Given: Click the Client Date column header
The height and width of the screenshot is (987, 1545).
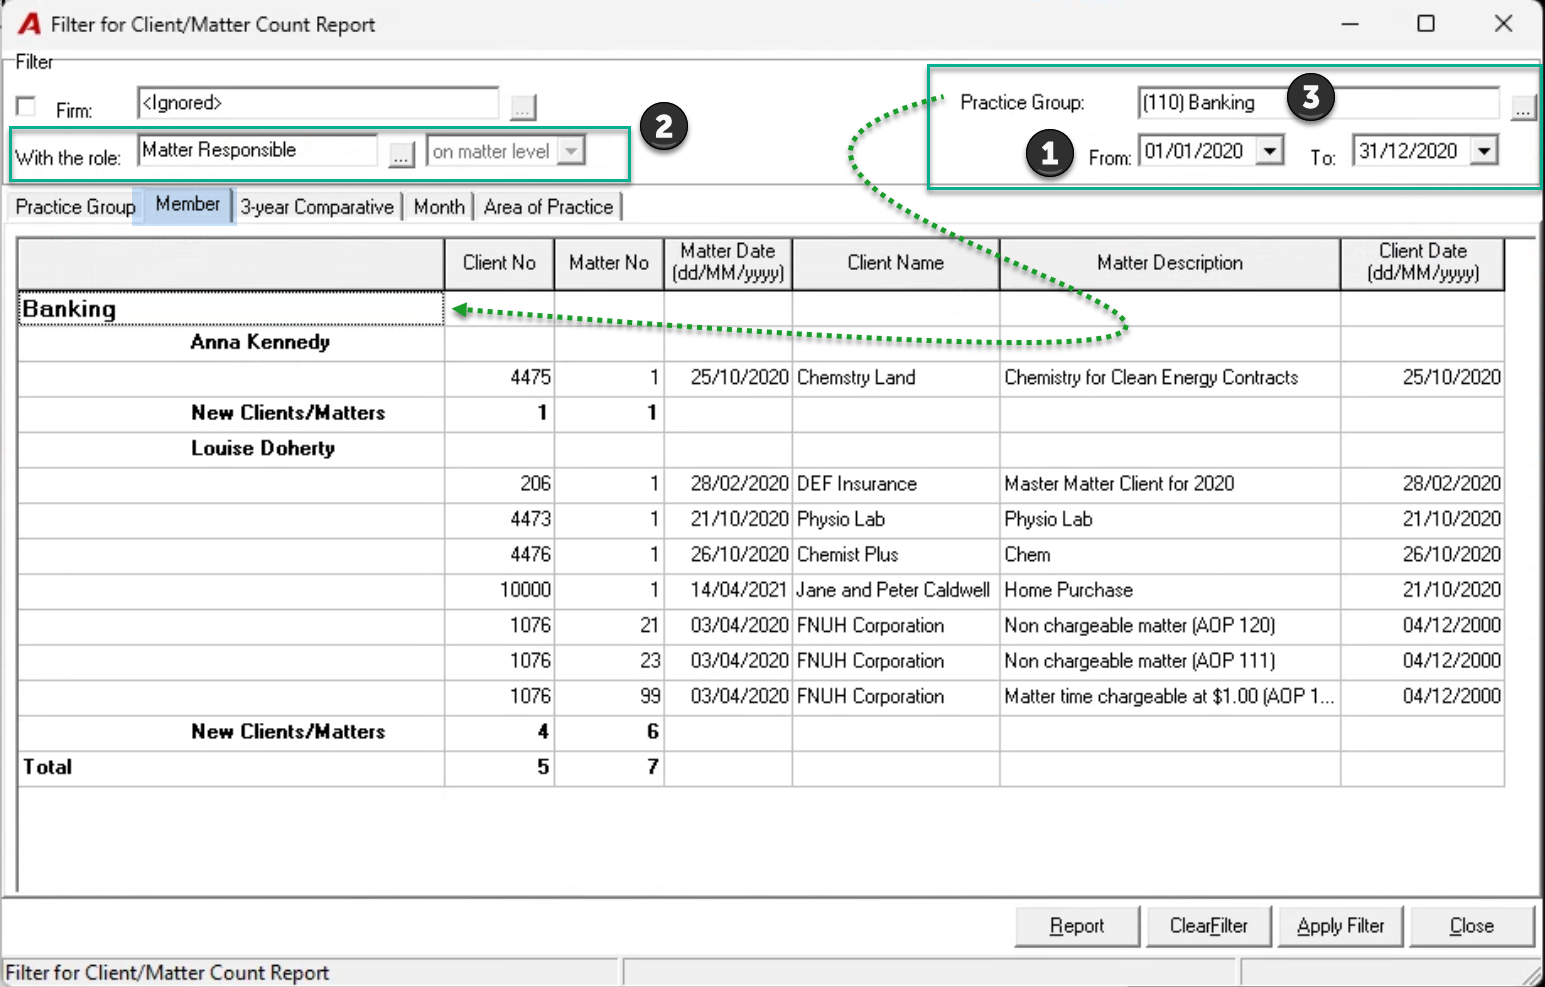Looking at the screenshot, I should point(1423,263).
